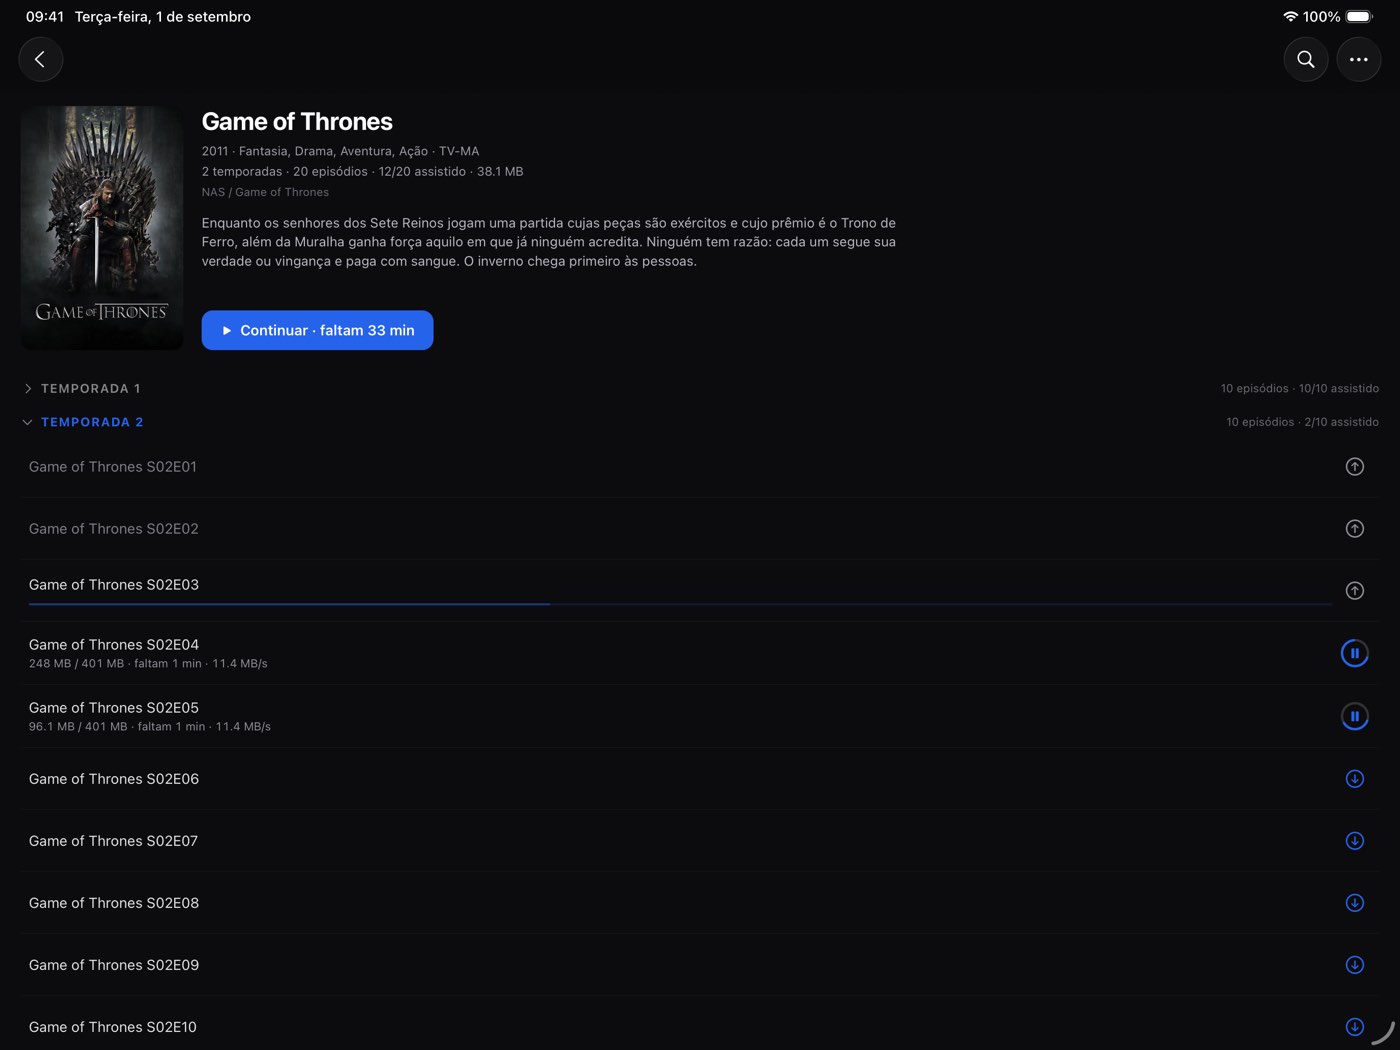Pause the S02E05 download
Image resolution: width=1400 pixels, height=1050 pixels.
(1355, 717)
